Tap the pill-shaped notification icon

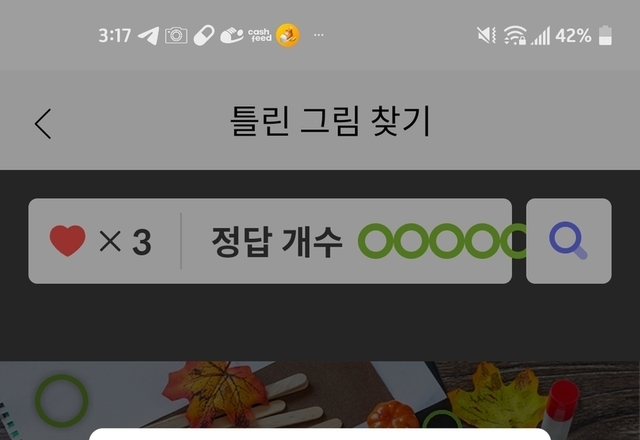point(204,36)
